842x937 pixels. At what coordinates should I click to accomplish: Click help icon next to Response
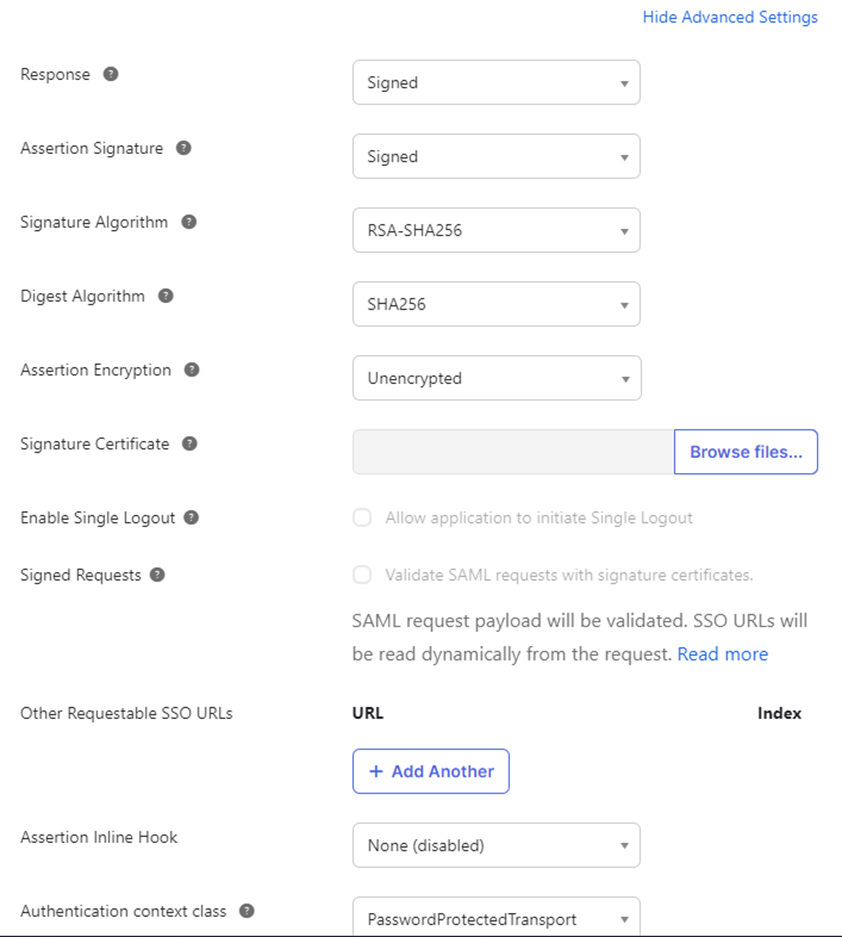point(111,74)
